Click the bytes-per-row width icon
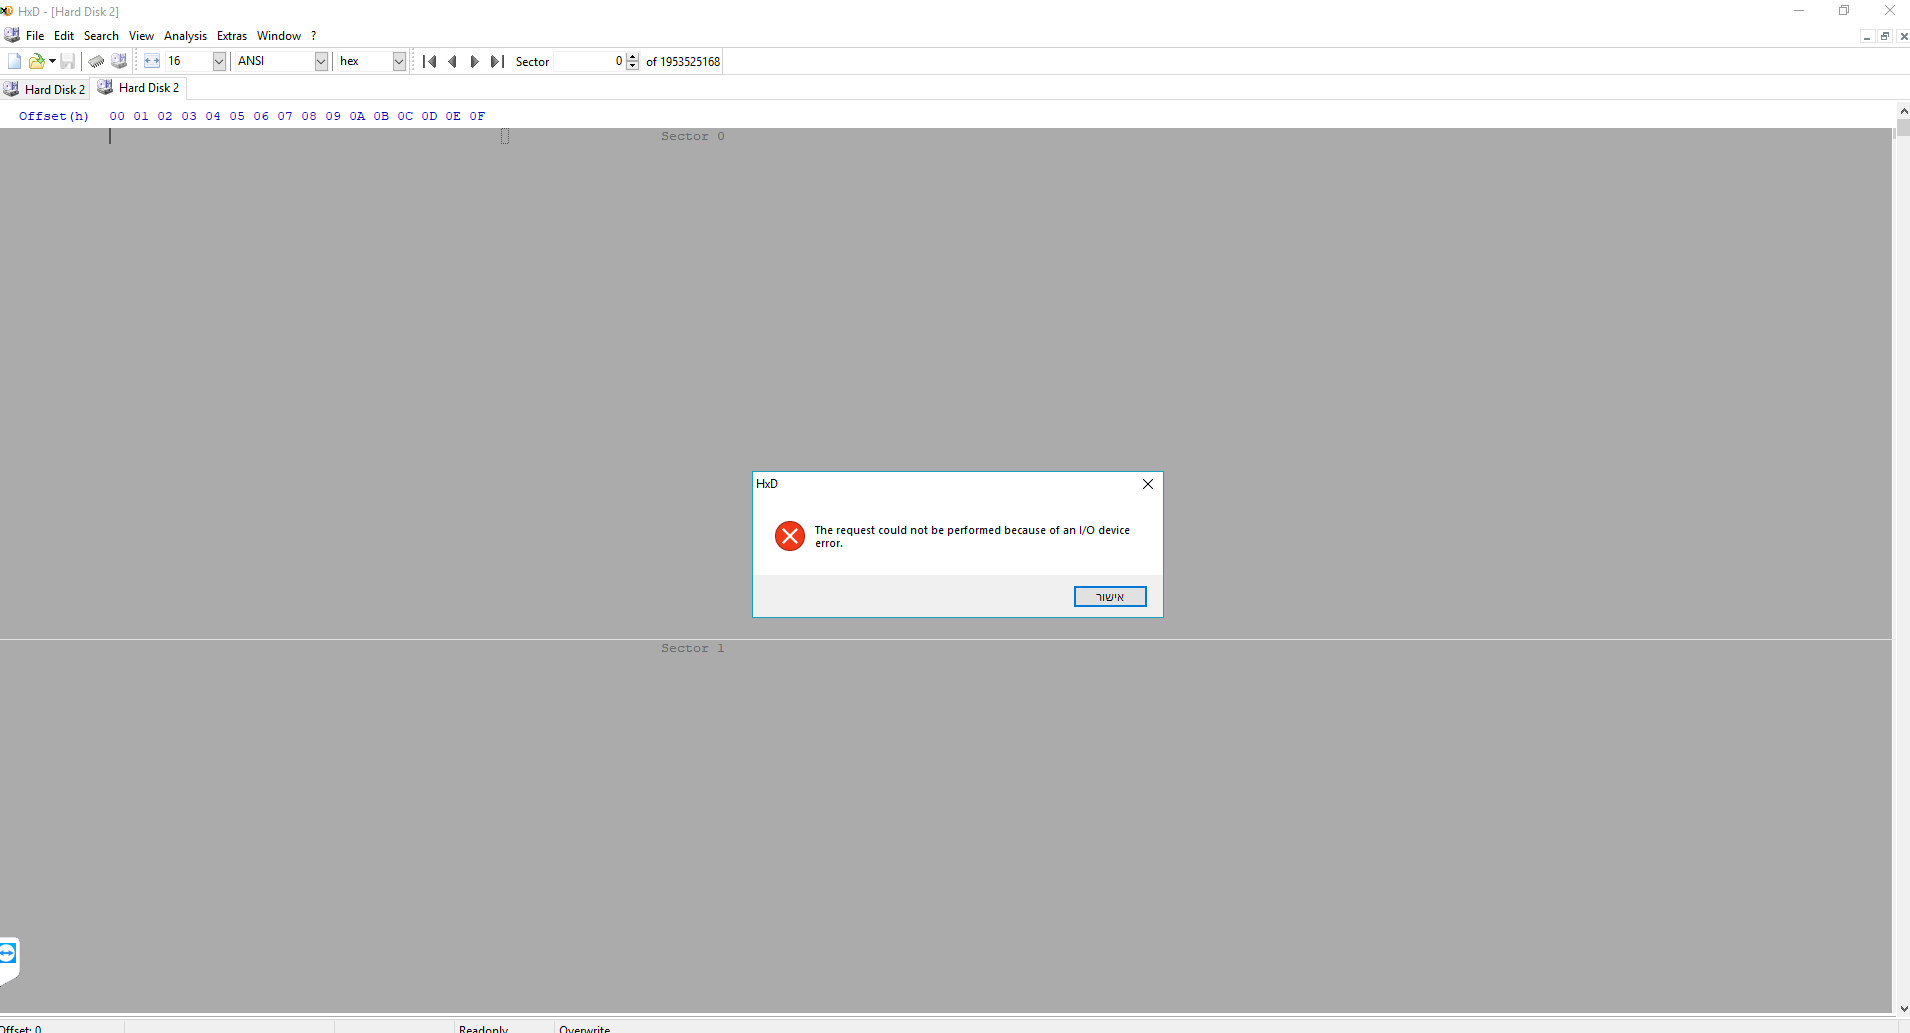This screenshot has height=1033, width=1910. 152,61
